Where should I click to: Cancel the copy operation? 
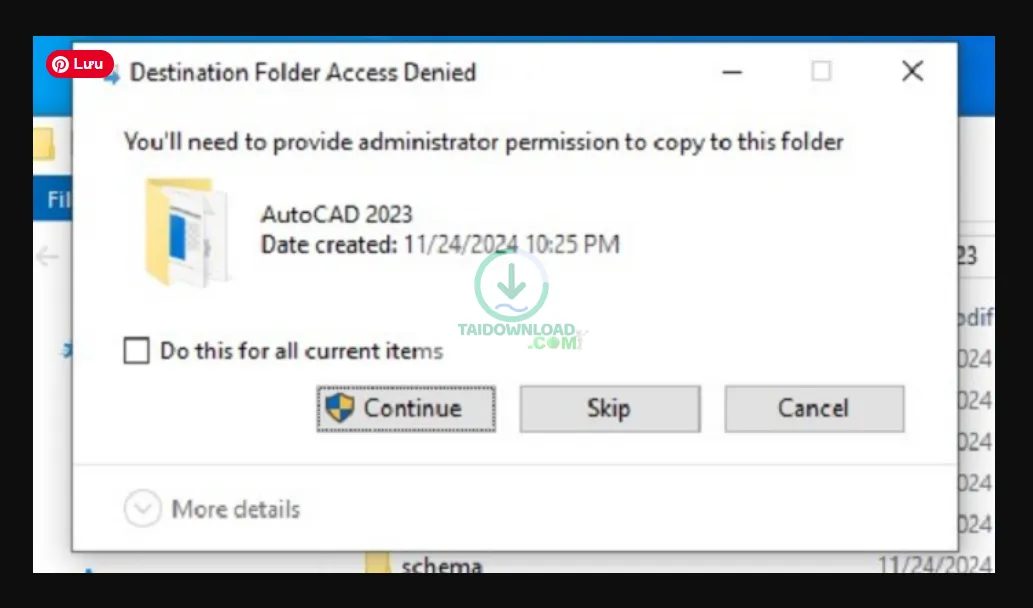click(813, 408)
